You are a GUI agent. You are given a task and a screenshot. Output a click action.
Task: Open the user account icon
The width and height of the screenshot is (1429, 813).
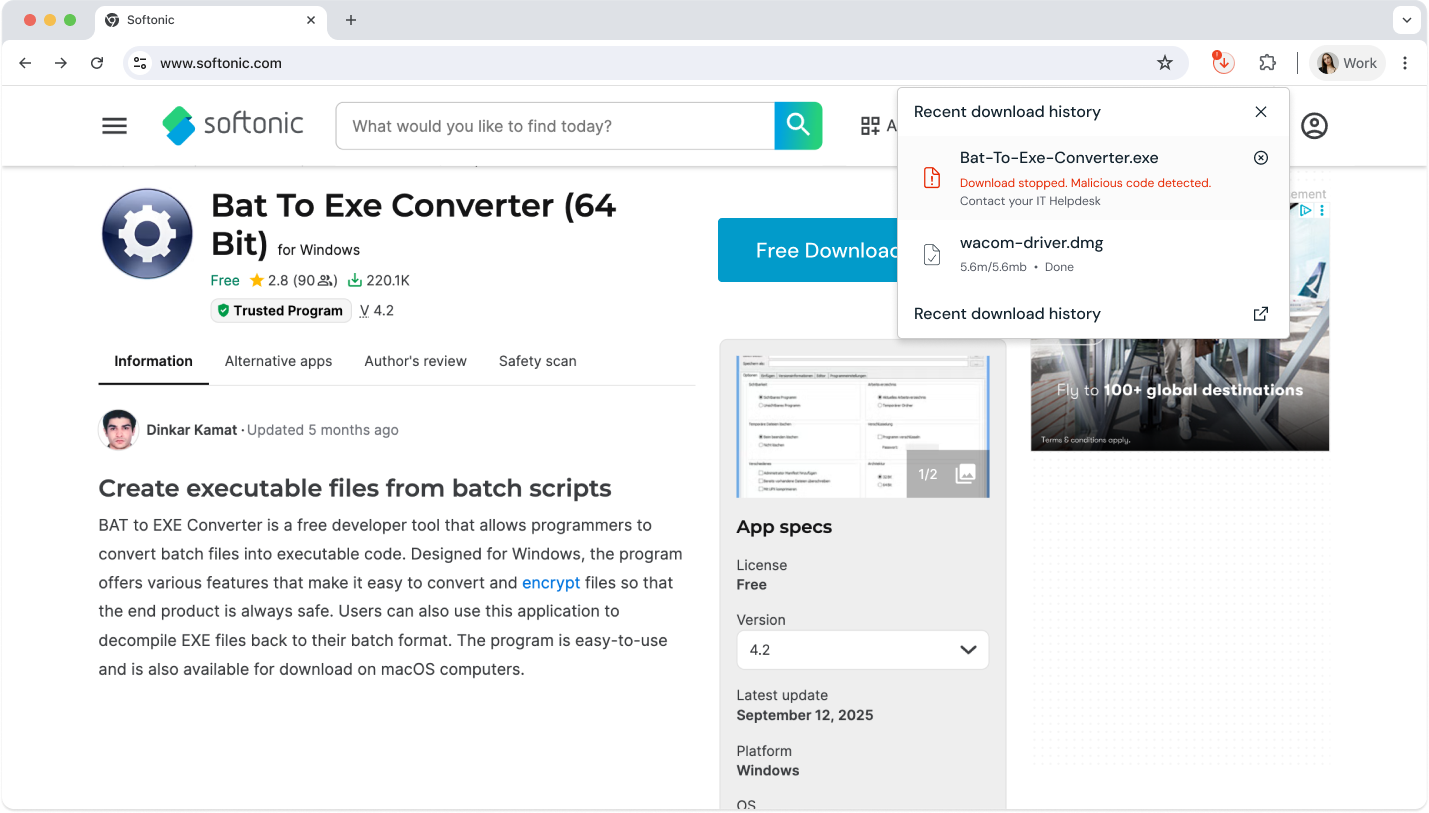pyautogui.click(x=1314, y=126)
